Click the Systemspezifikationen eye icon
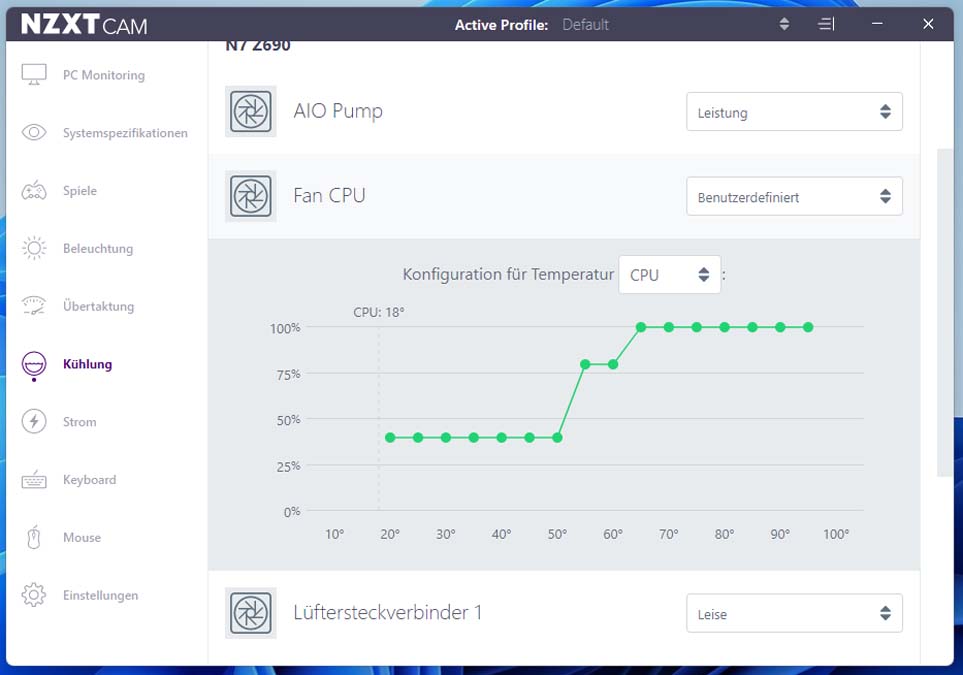Screen dimensions: 963x675 pos(34,133)
